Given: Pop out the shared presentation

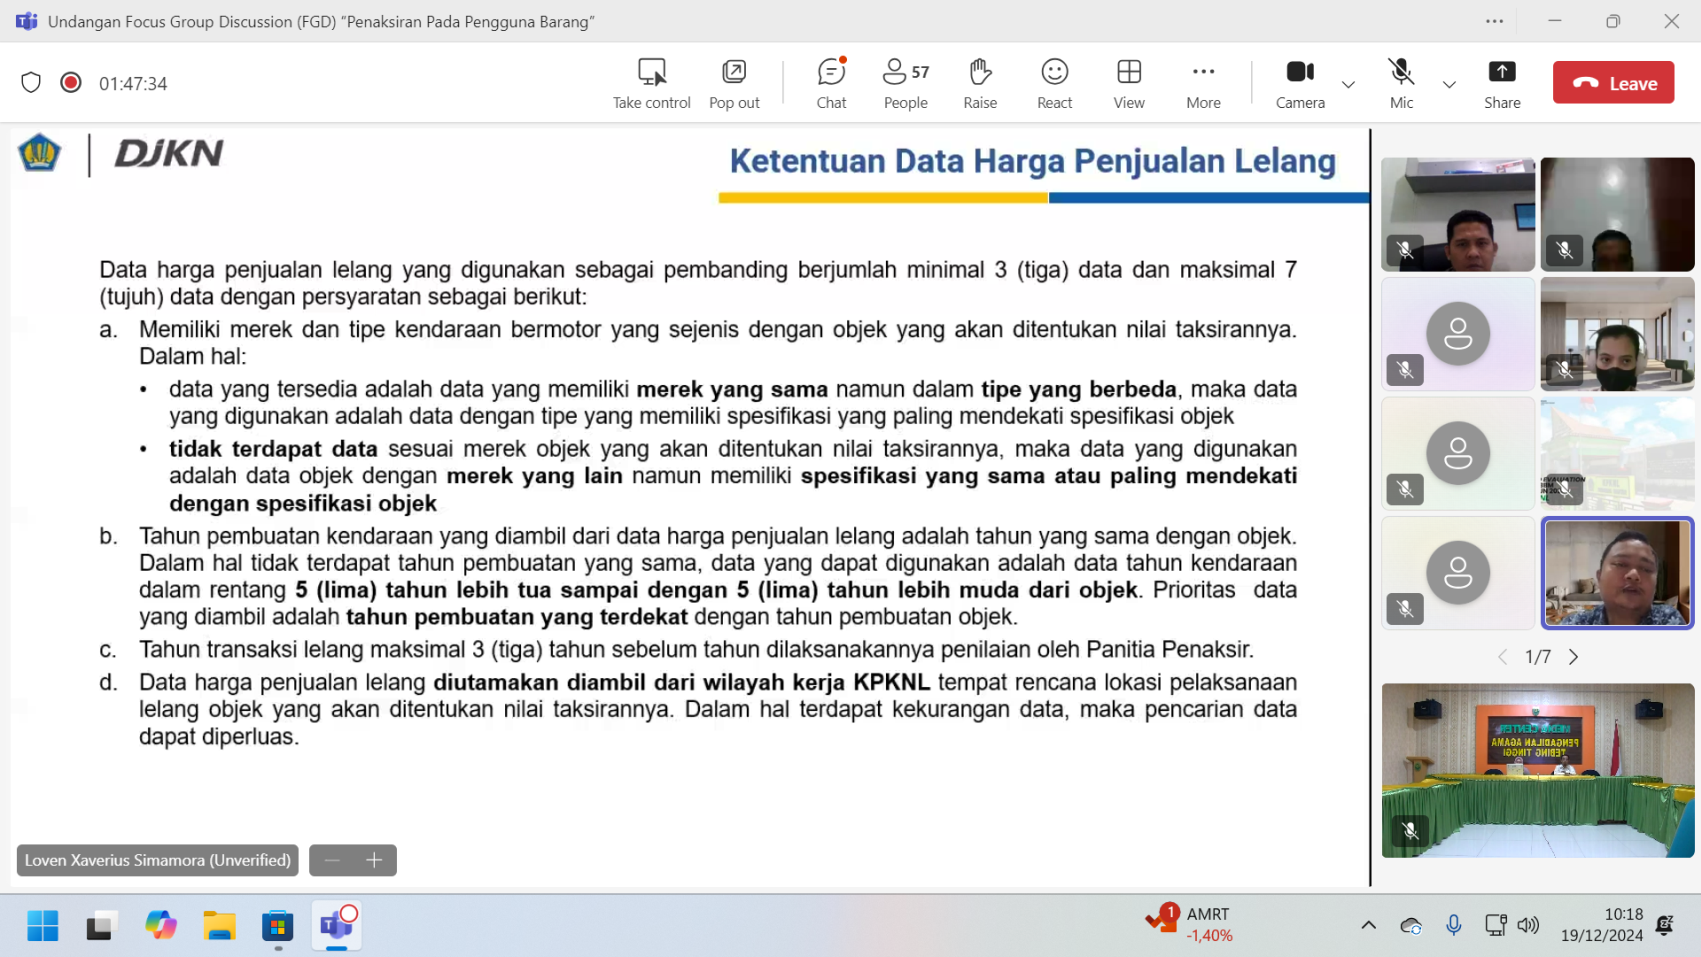Looking at the screenshot, I should click(x=734, y=82).
